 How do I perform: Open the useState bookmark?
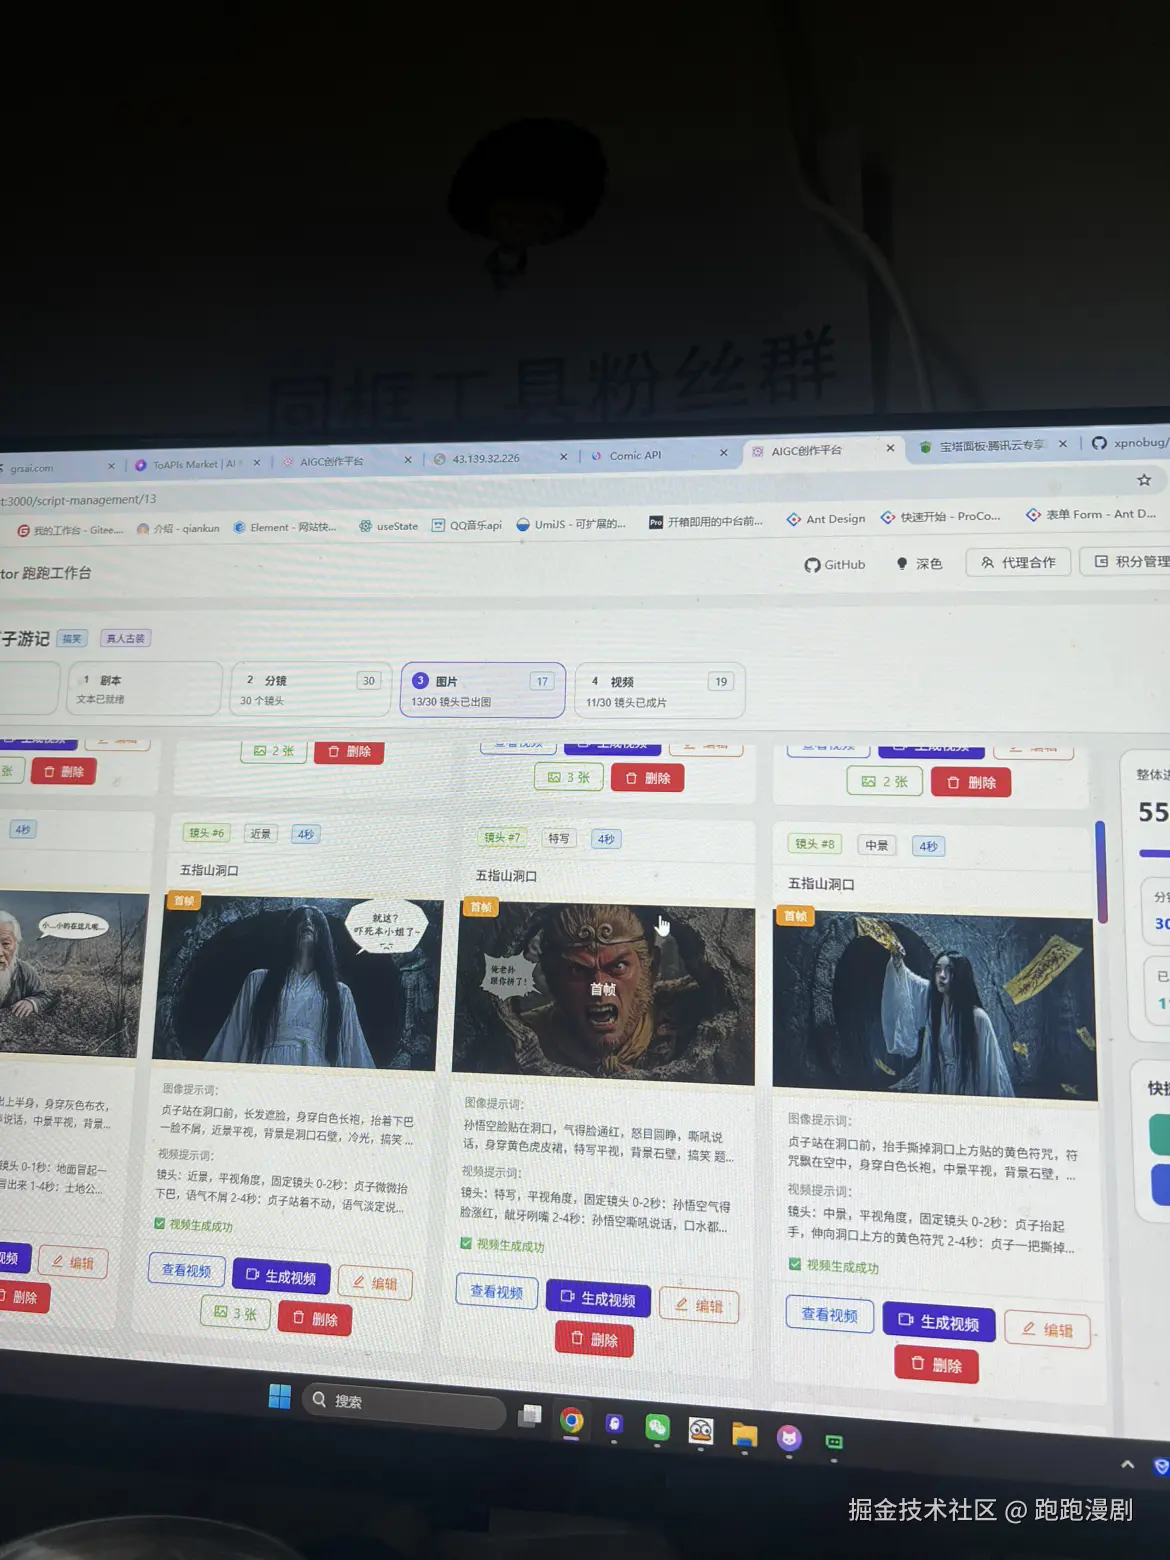[x=389, y=526]
